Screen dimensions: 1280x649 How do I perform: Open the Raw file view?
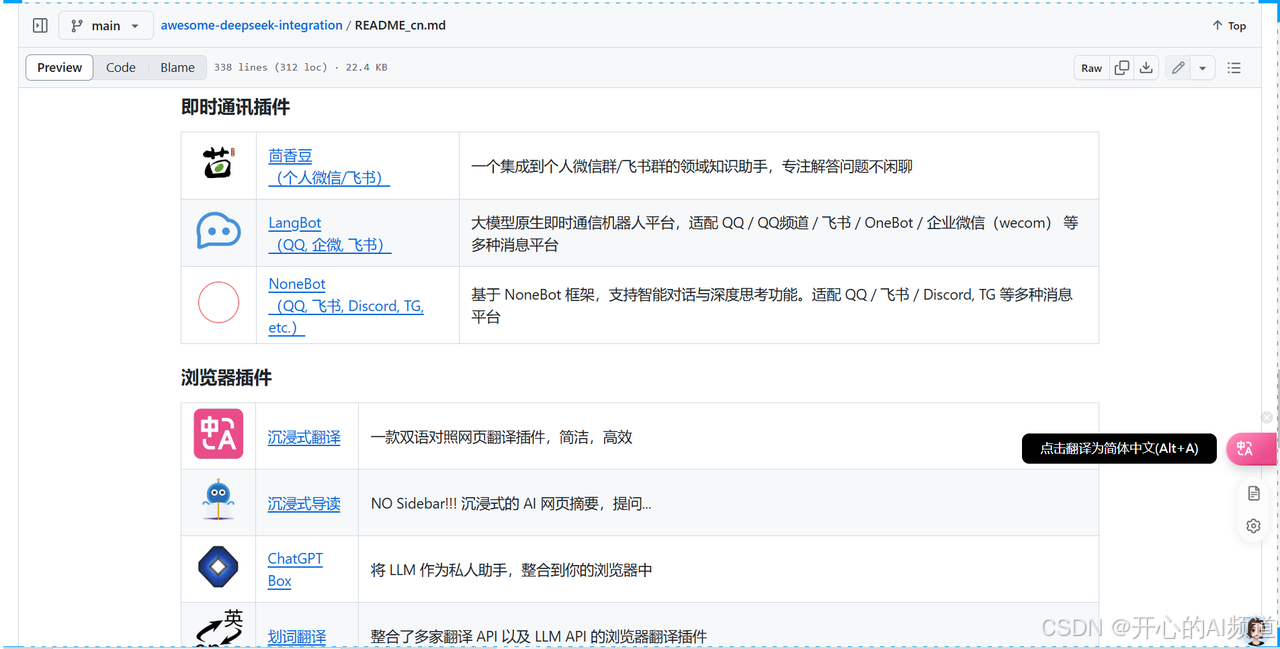(x=1091, y=68)
